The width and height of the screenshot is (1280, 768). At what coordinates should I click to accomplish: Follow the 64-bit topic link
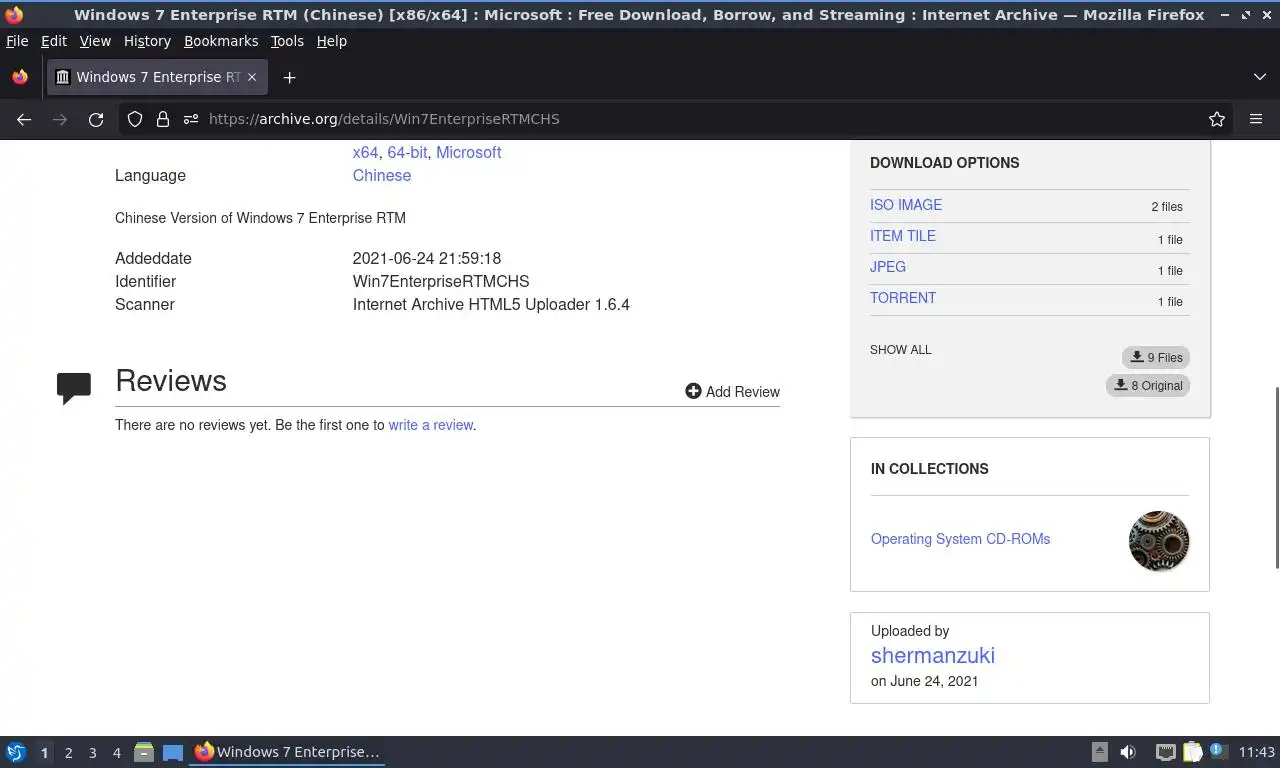(x=407, y=152)
